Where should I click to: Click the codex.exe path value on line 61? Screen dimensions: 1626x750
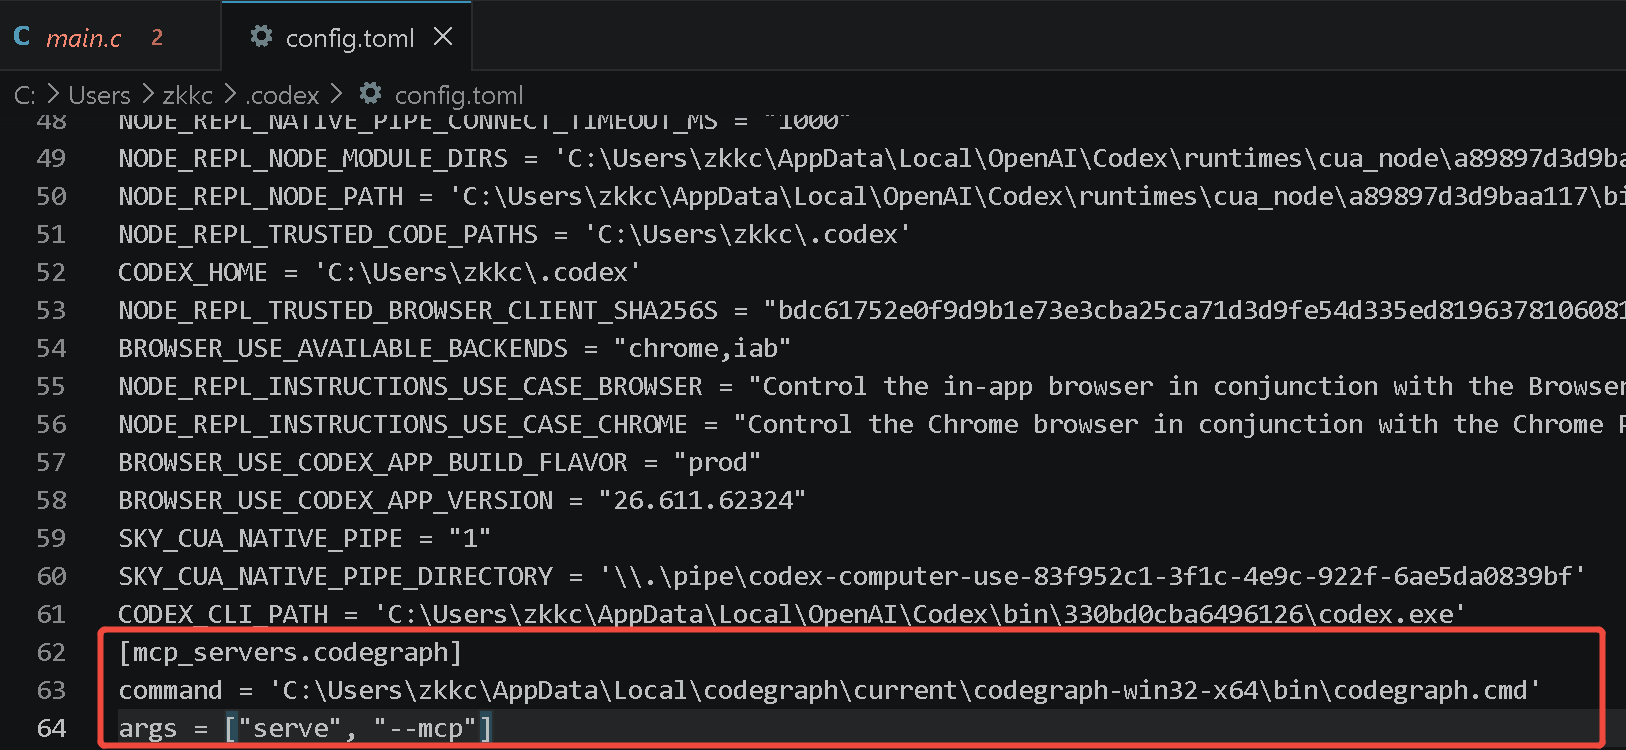point(920,614)
